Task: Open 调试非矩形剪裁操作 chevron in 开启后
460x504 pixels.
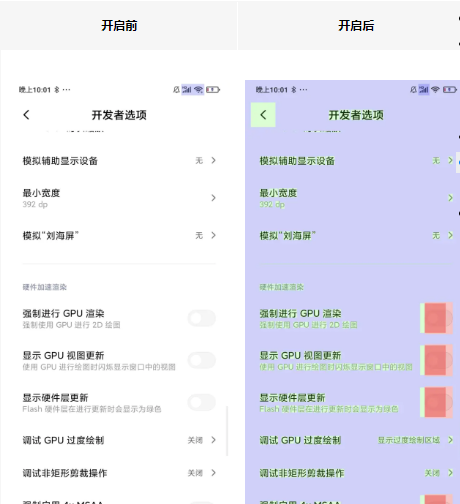Action: coord(450,473)
